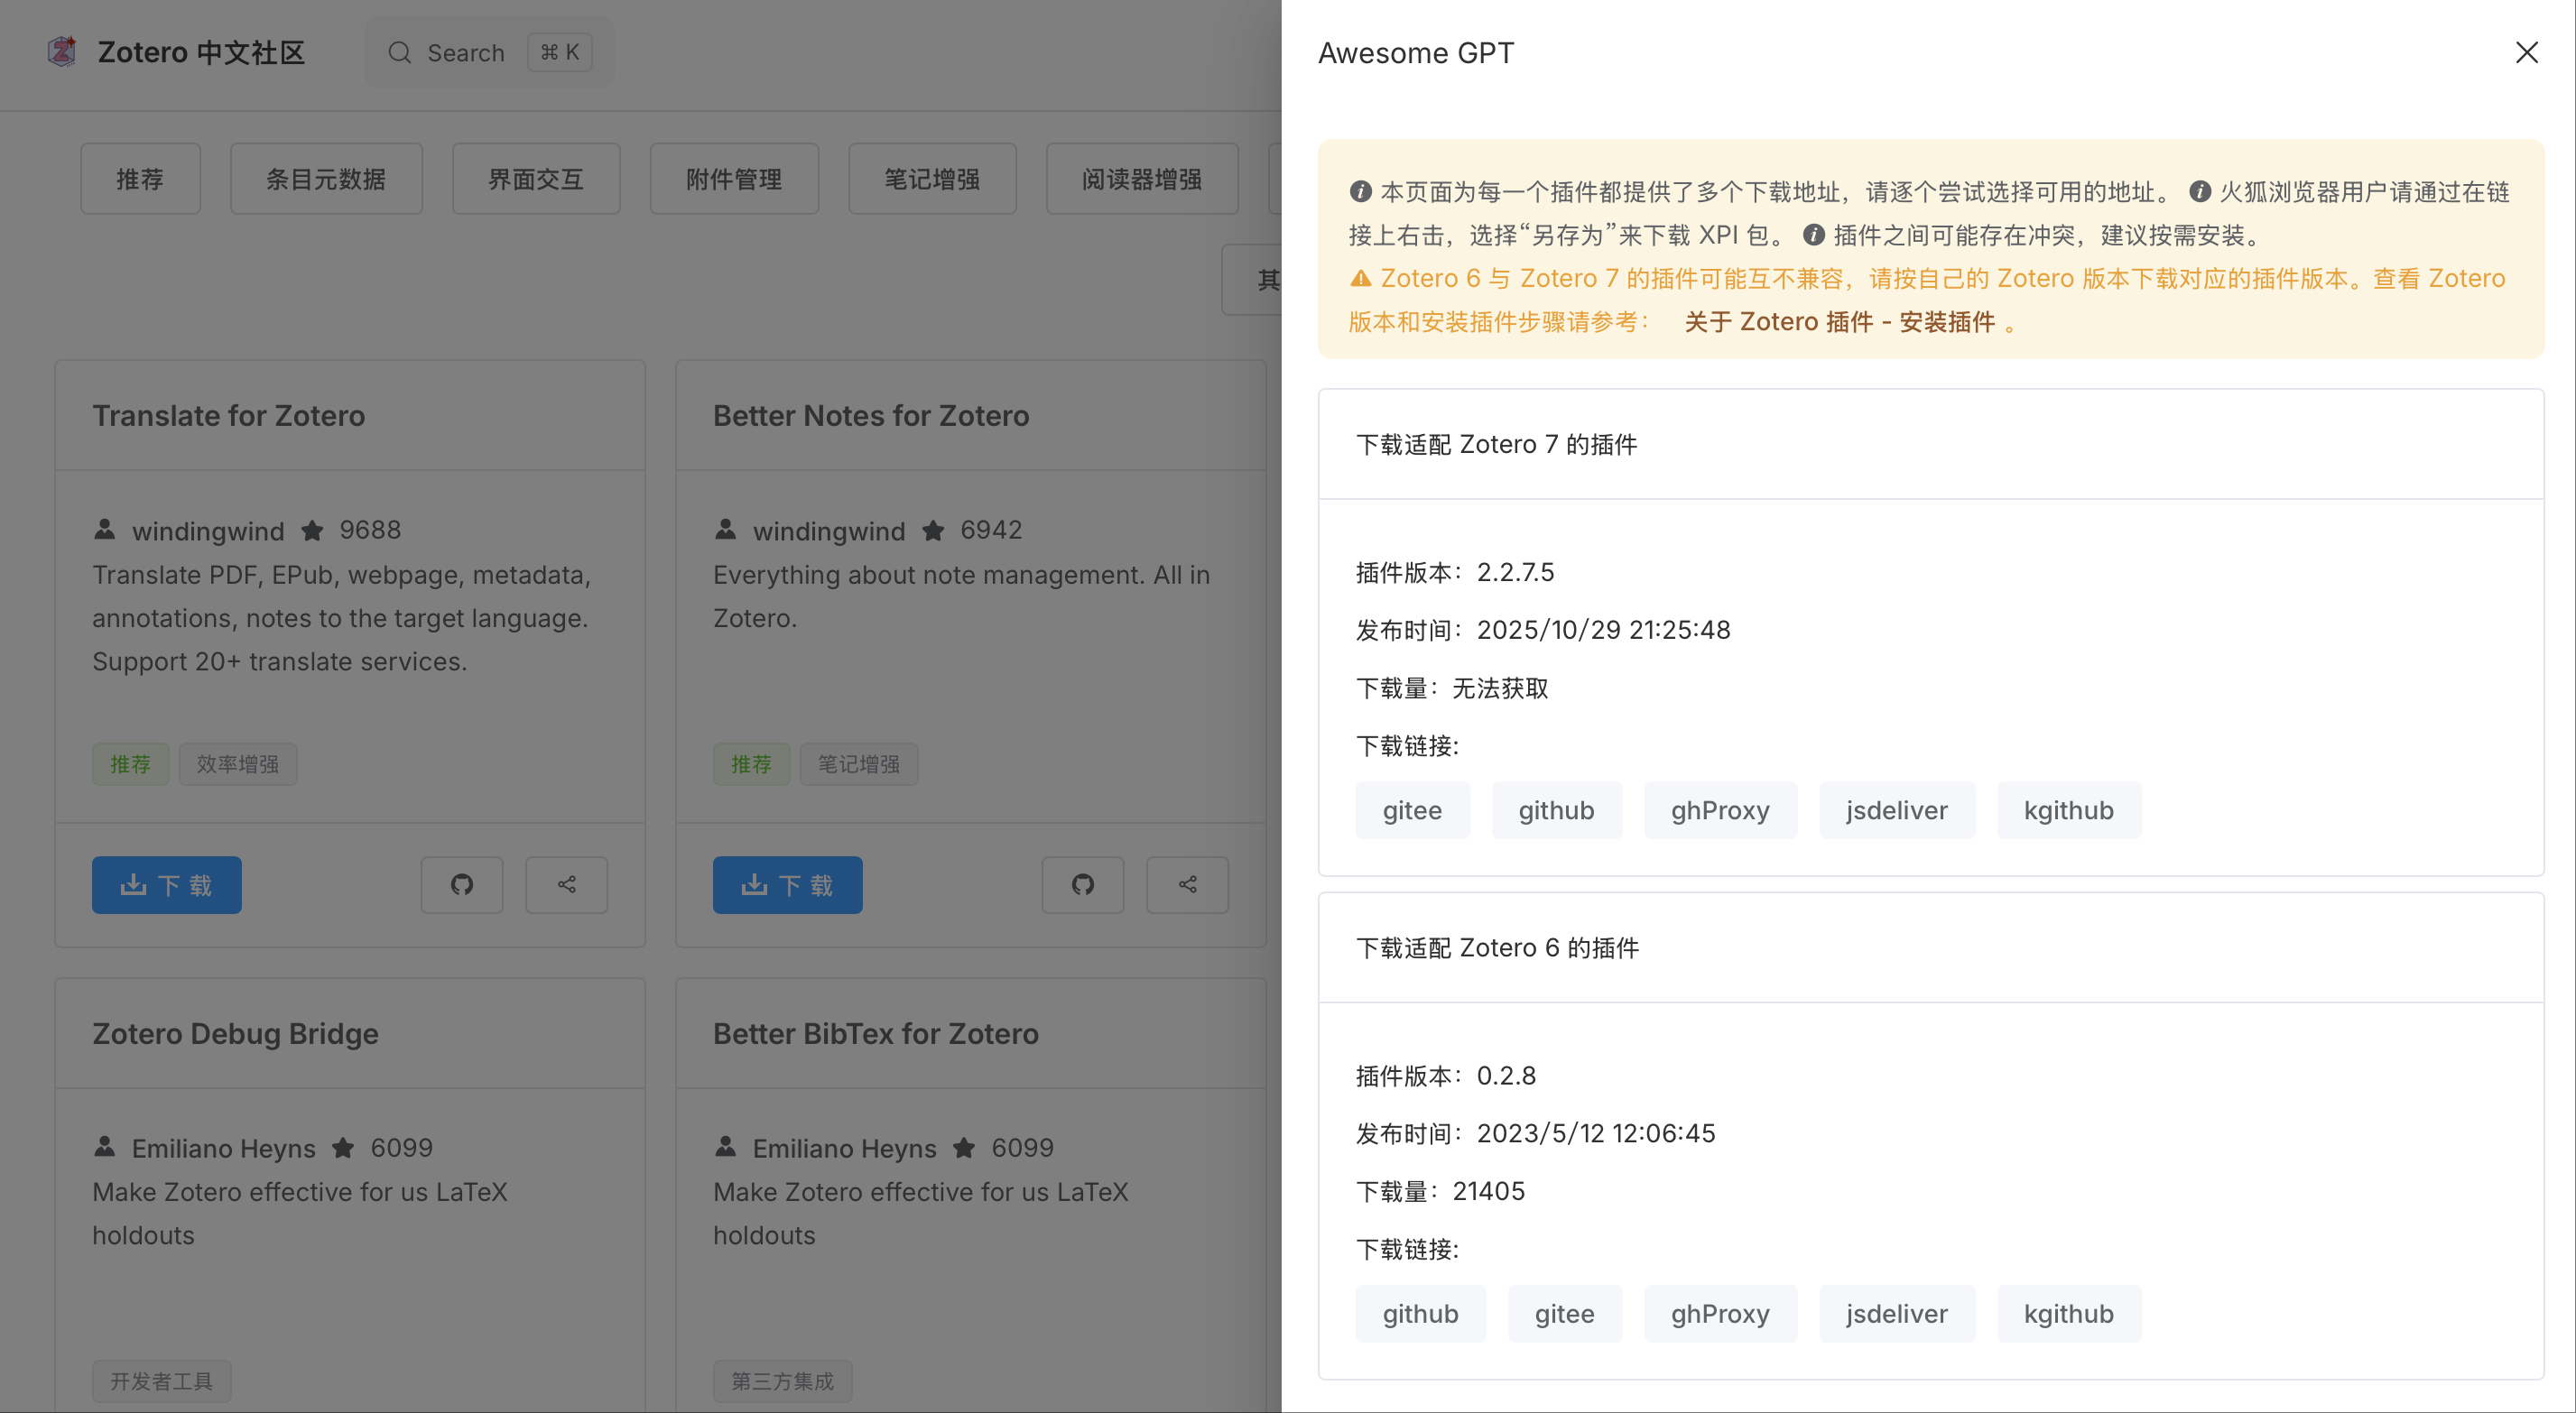Open GitHub page for Translate for Zotero
The width and height of the screenshot is (2576, 1413).
[x=462, y=885]
